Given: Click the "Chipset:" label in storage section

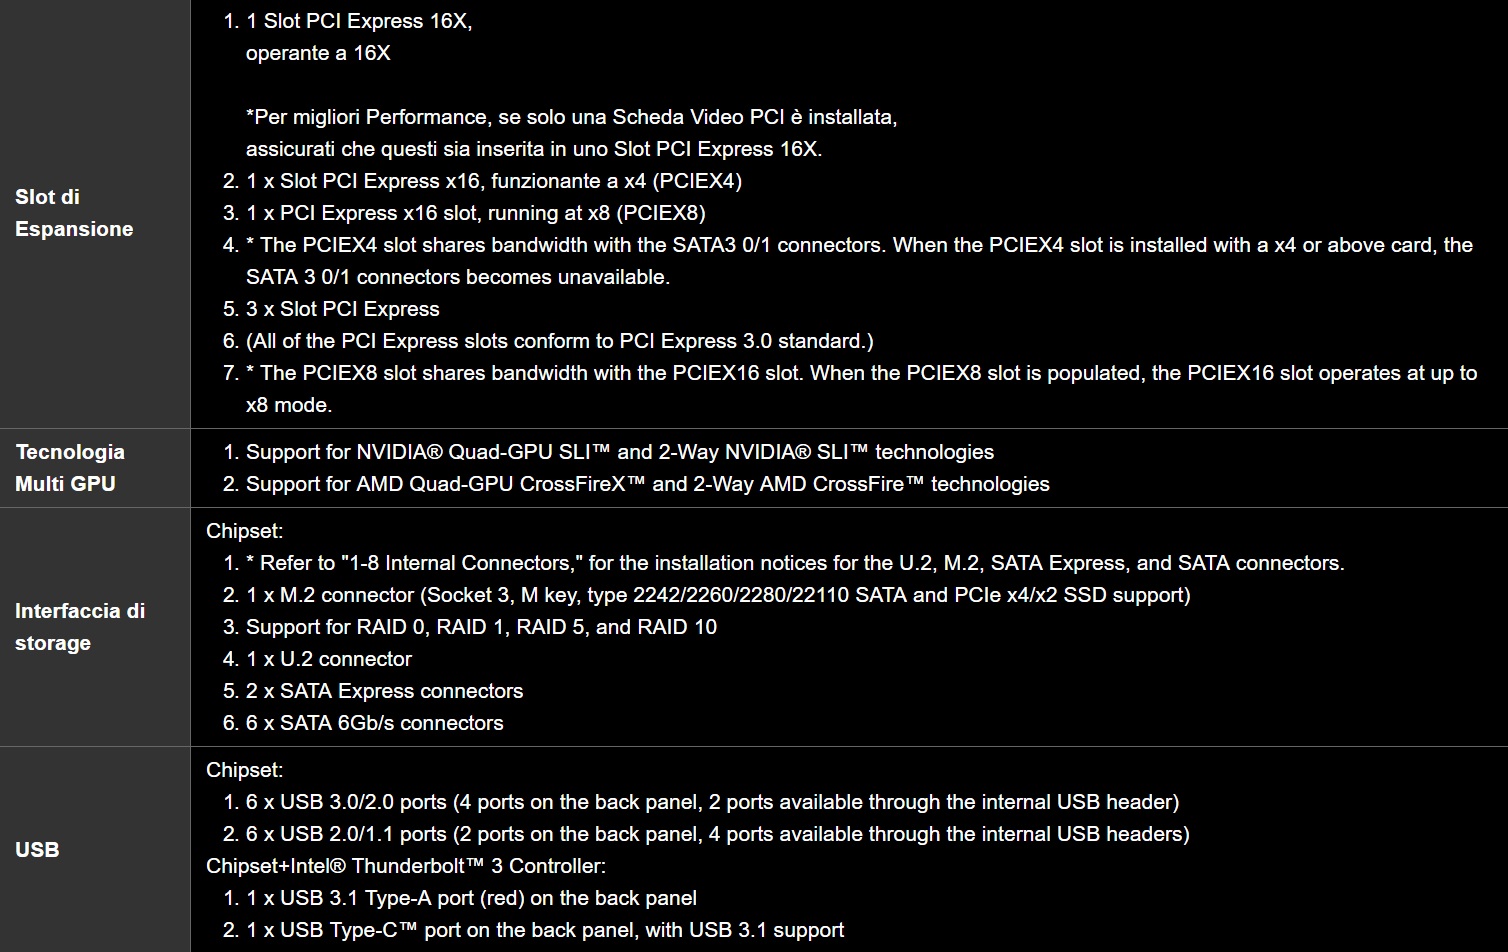Looking at the screenshot, I should coord(245,531).
